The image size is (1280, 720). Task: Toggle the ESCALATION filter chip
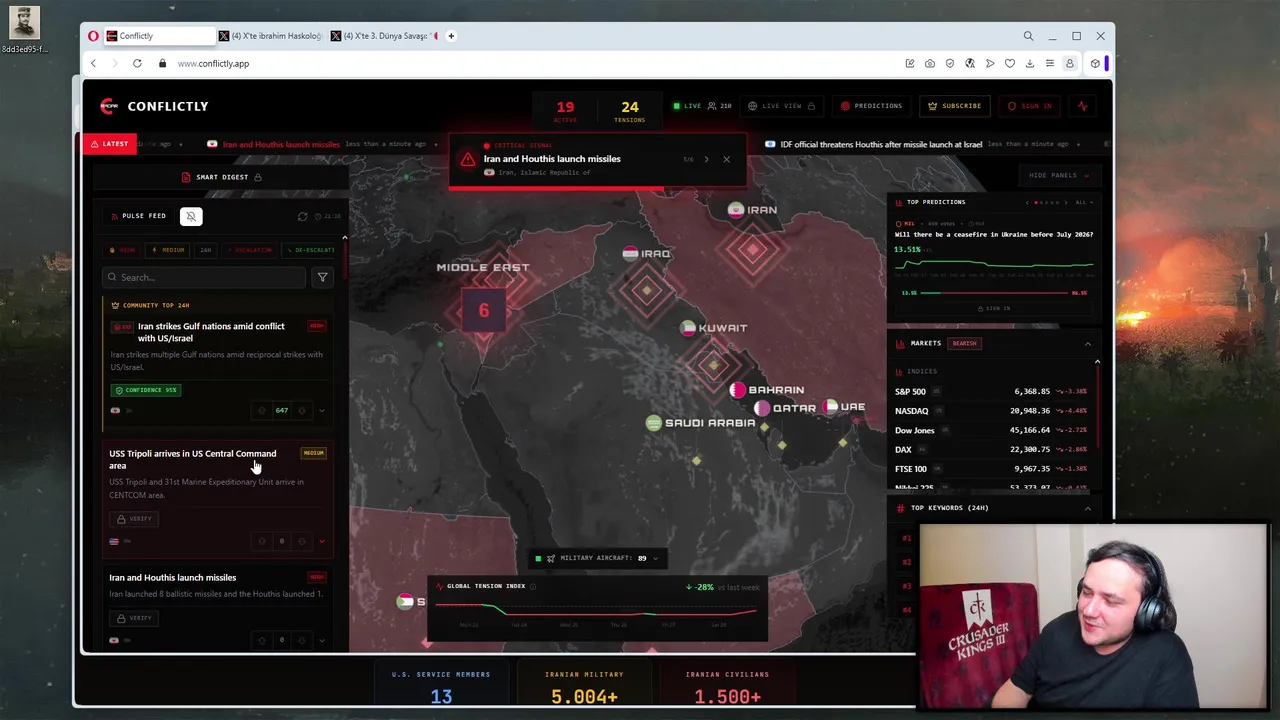[x=250, y=250]
